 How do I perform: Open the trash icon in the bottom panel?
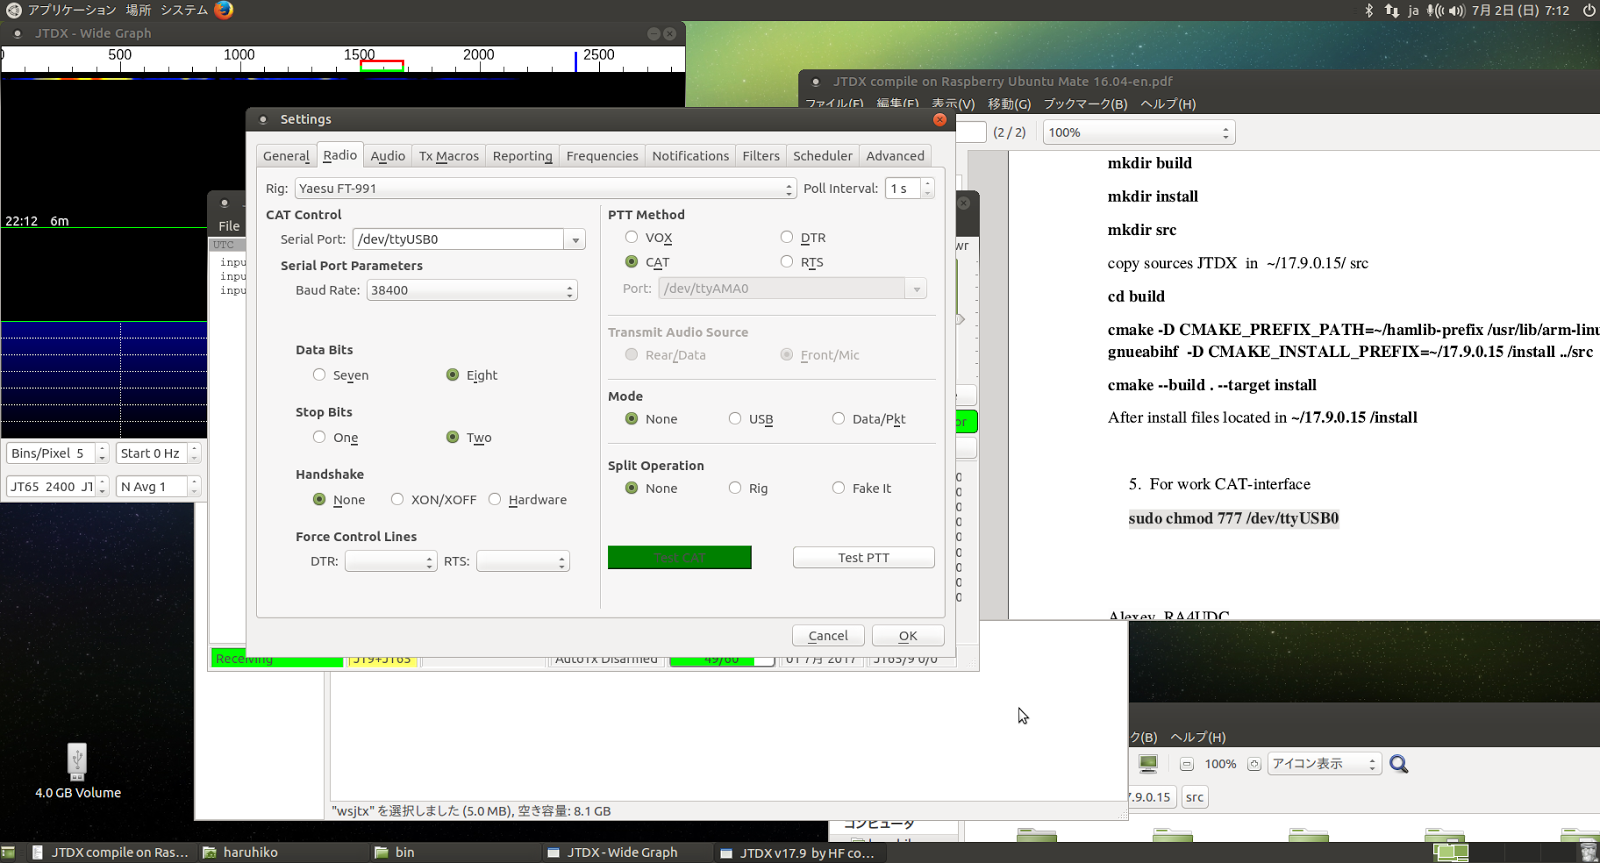click(1589, 852)
